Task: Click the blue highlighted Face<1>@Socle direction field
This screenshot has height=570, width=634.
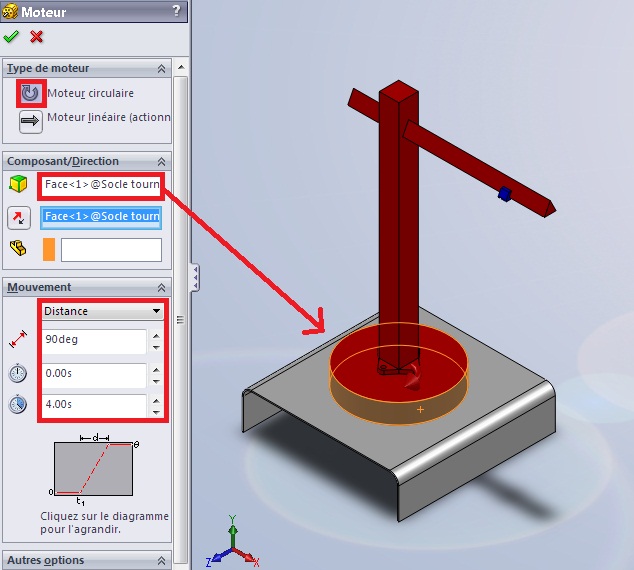Action: [x=100, y=216]
